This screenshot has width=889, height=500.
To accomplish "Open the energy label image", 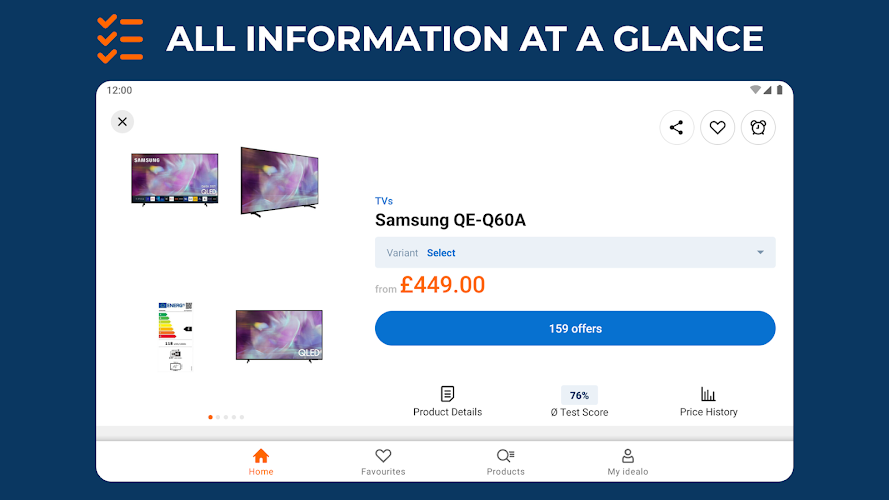I will pos(175,336).
